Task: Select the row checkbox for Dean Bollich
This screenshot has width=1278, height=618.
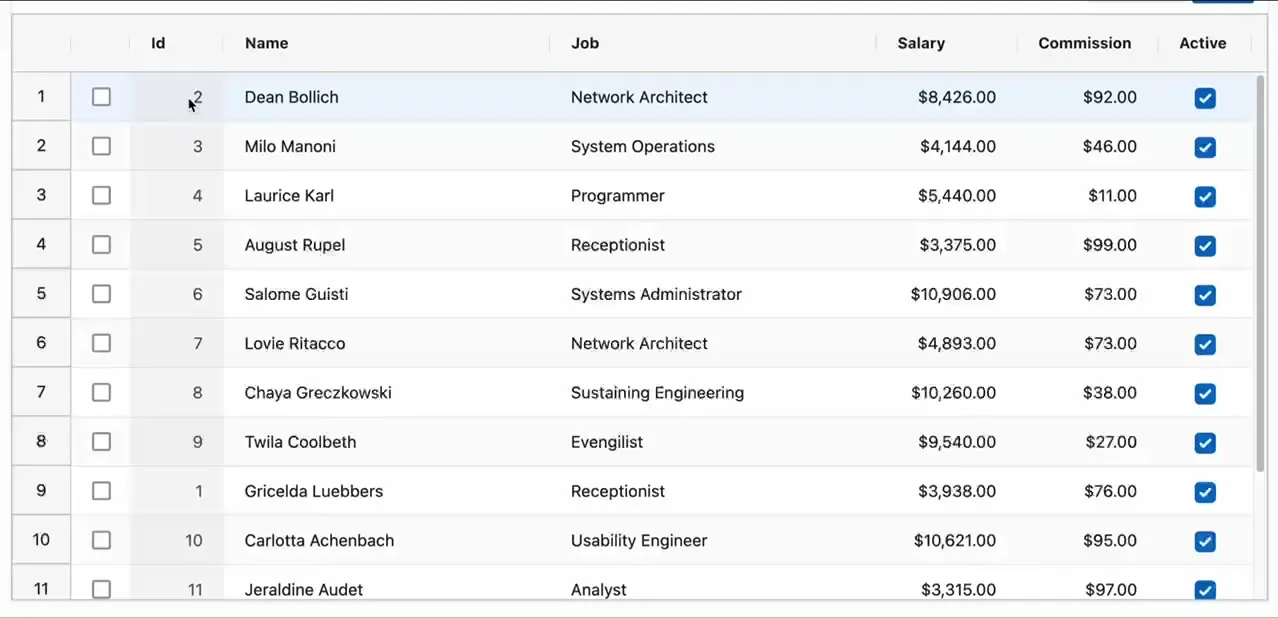Action: tap(101, 97)
